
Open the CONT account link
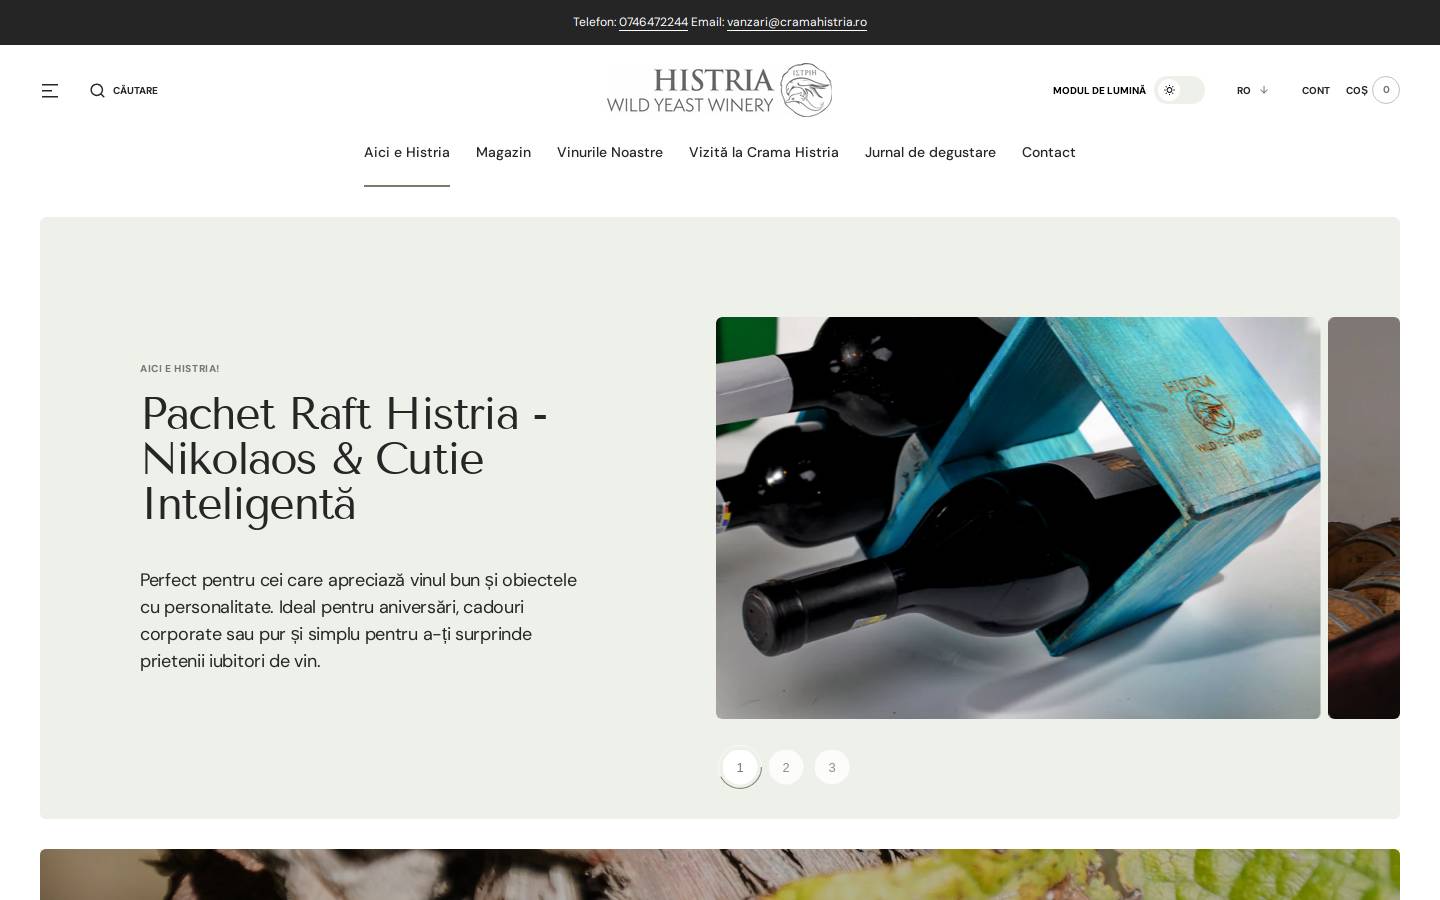(x=1315, y=91)
